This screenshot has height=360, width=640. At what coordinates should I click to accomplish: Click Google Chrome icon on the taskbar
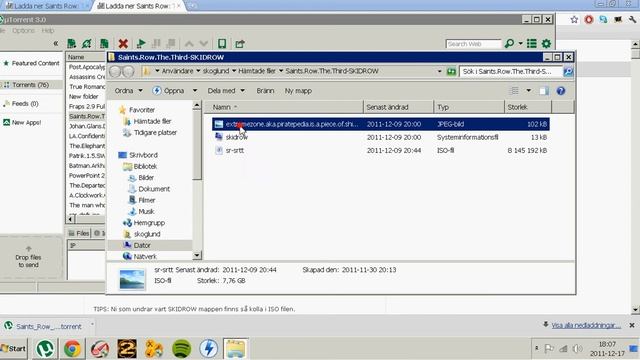pos(72,349)
